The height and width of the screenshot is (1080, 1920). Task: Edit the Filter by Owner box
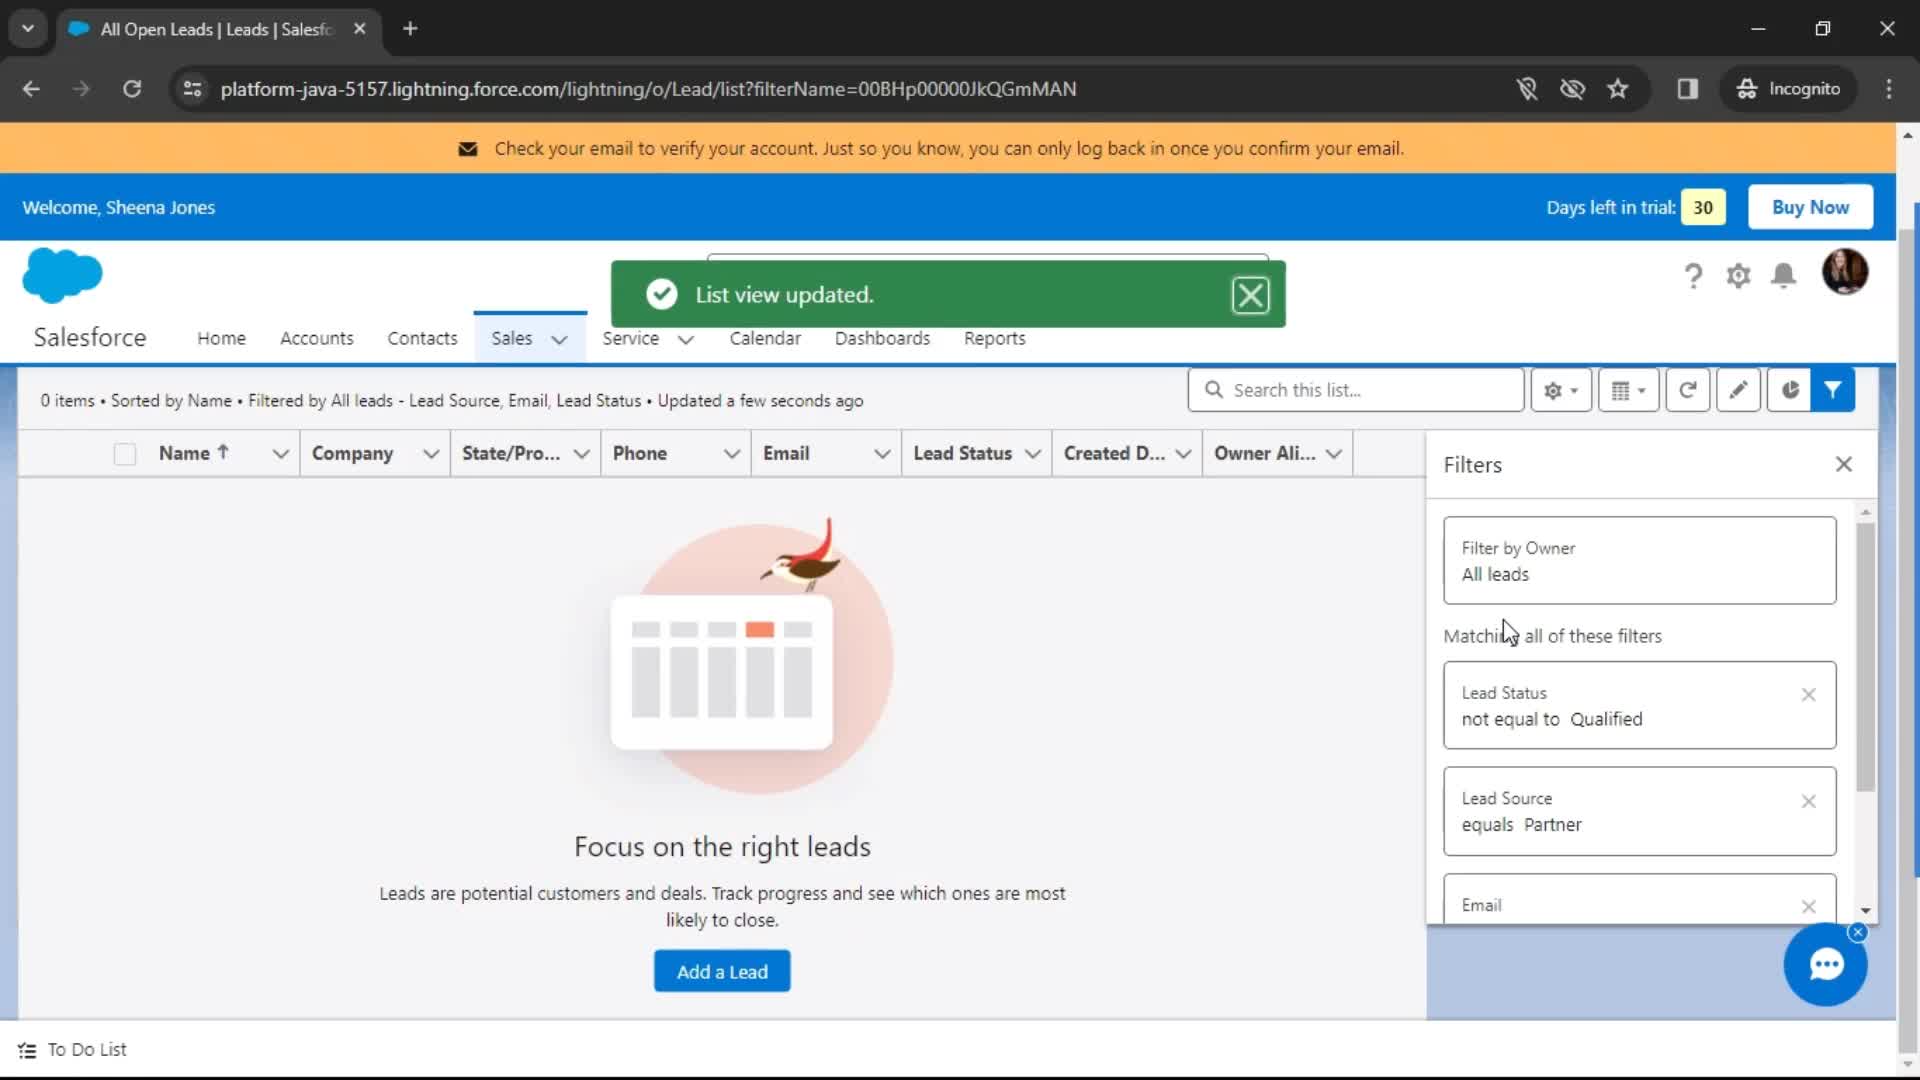tap(1639, 560)
